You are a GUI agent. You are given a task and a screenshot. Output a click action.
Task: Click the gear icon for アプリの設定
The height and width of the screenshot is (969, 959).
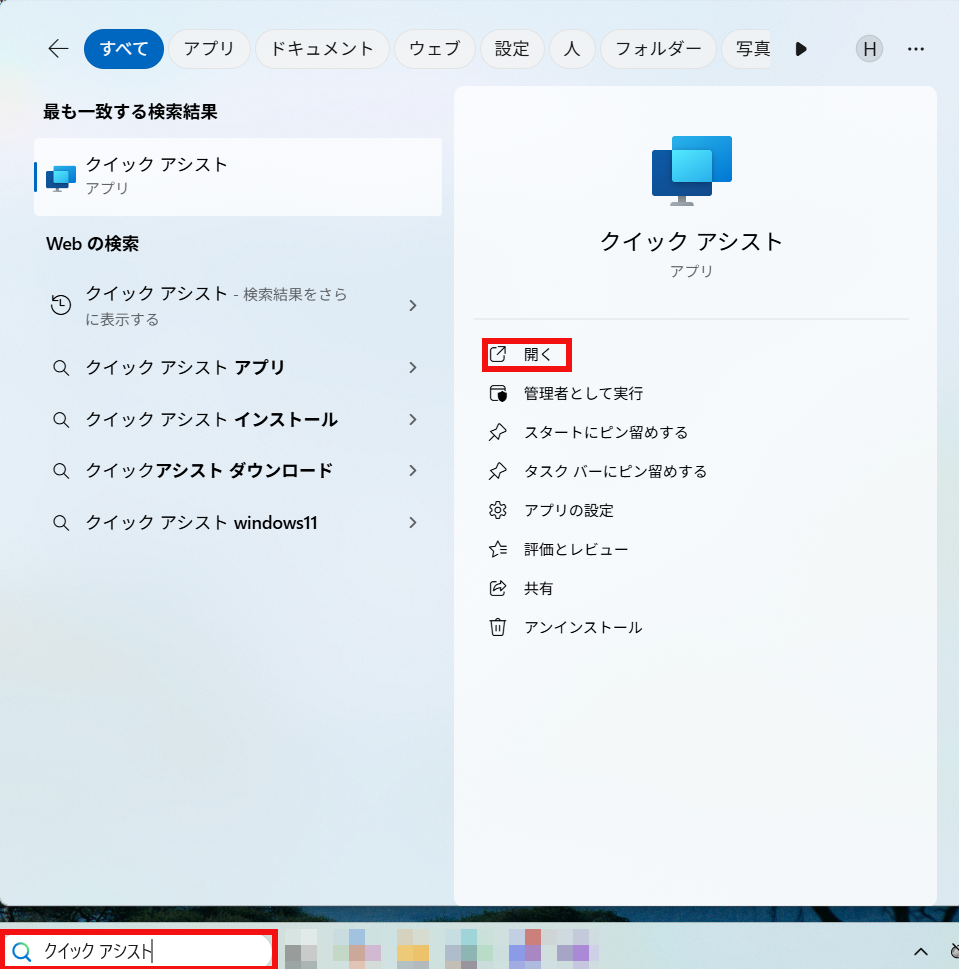pyautogui.click(x=498, y=510)
